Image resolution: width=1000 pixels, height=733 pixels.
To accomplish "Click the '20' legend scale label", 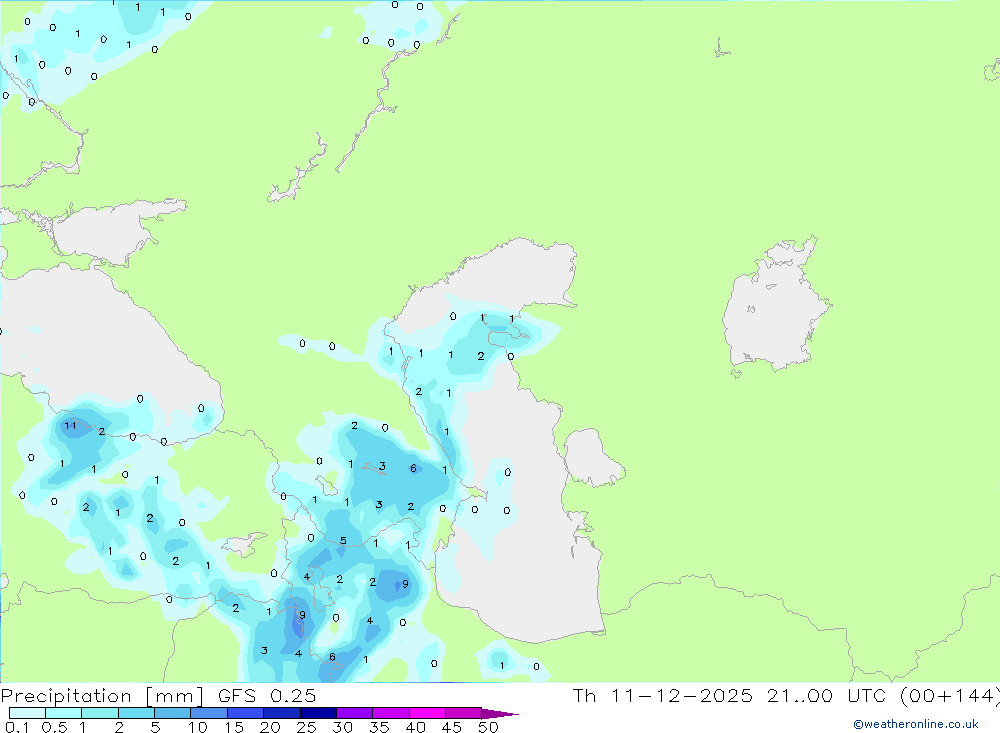I will click(x=270, y=727).
